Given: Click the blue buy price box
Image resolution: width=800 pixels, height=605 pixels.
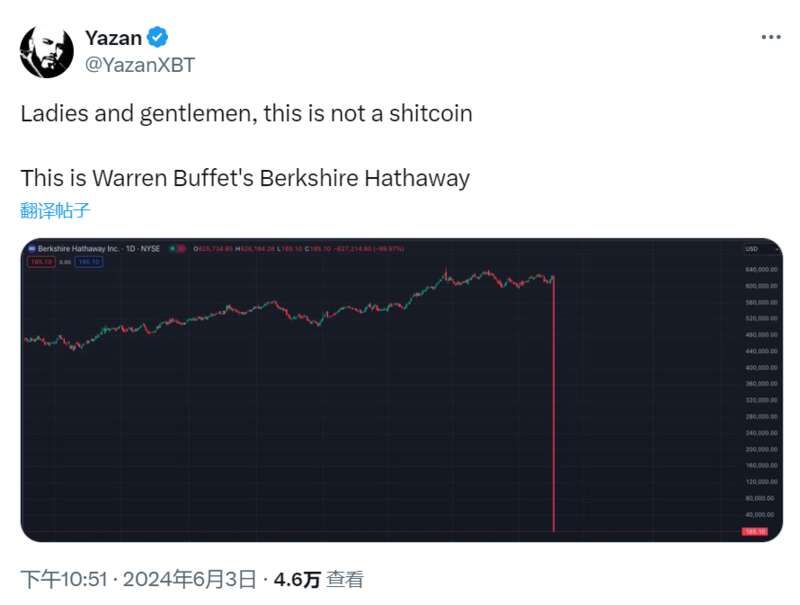Looking at the screenshot, I should [x=89, y=262].
